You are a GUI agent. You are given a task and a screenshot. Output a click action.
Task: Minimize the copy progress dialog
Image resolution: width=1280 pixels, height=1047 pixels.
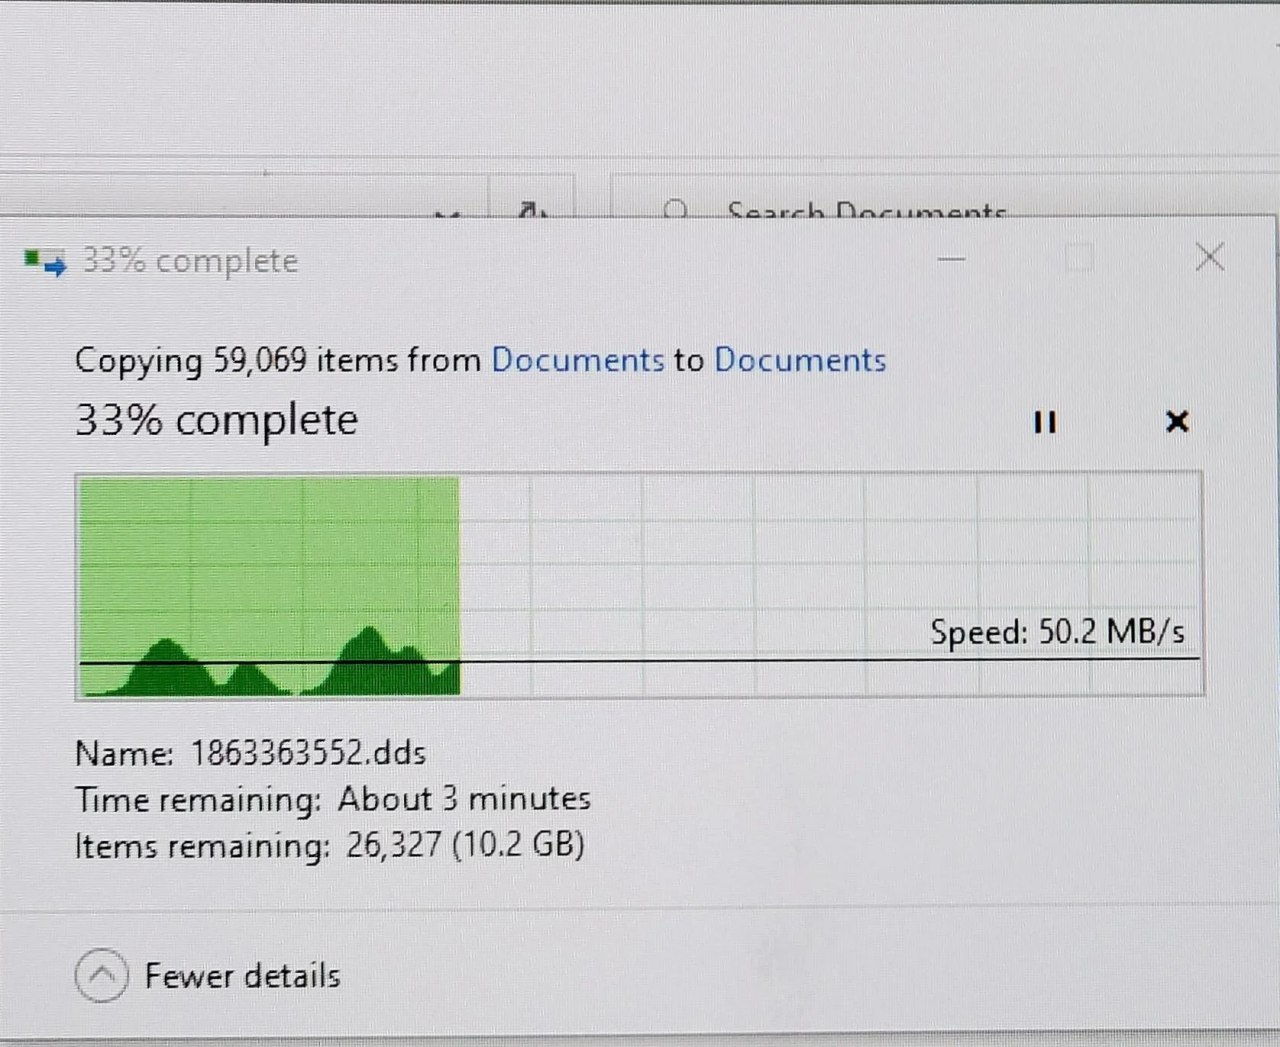click(951, 259)
